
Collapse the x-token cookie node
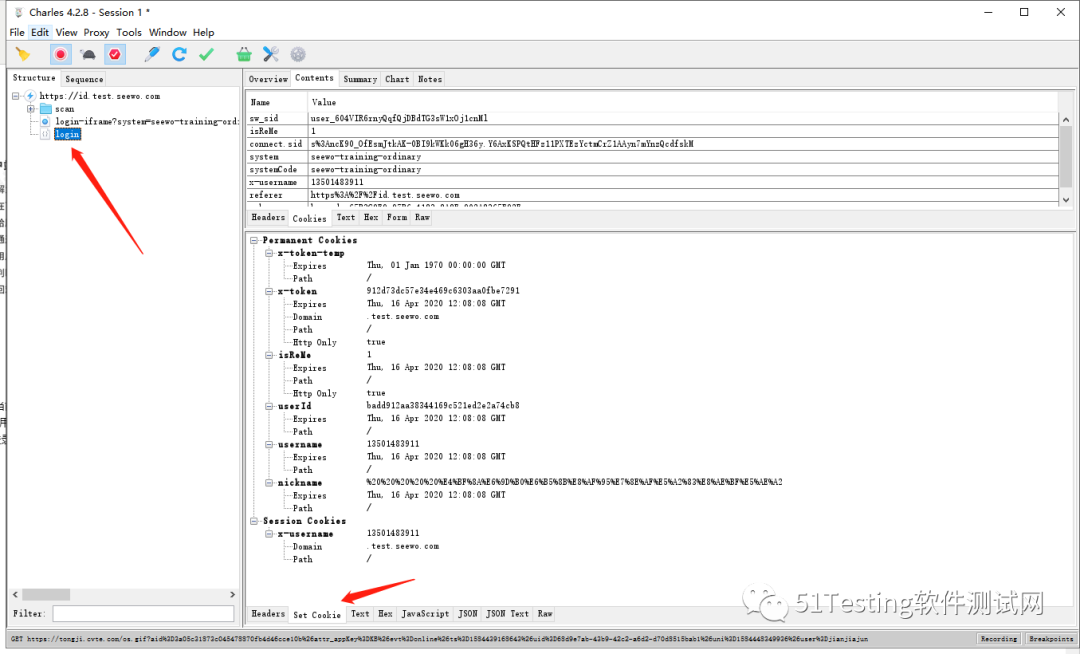pyautogui.click(x=269, y=291)
